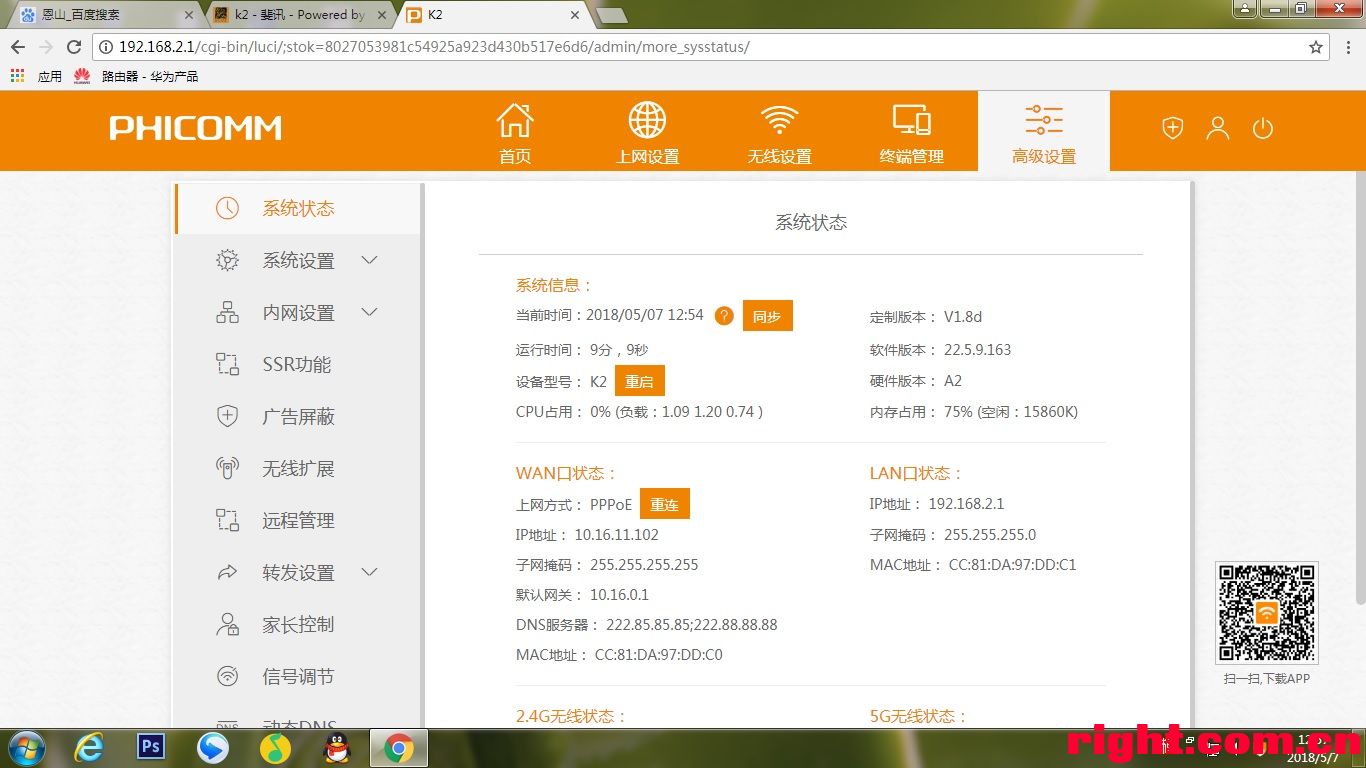Click Chrome icon in taskbar
Screen dimensions: 1366x768
[x=399, y=748]
